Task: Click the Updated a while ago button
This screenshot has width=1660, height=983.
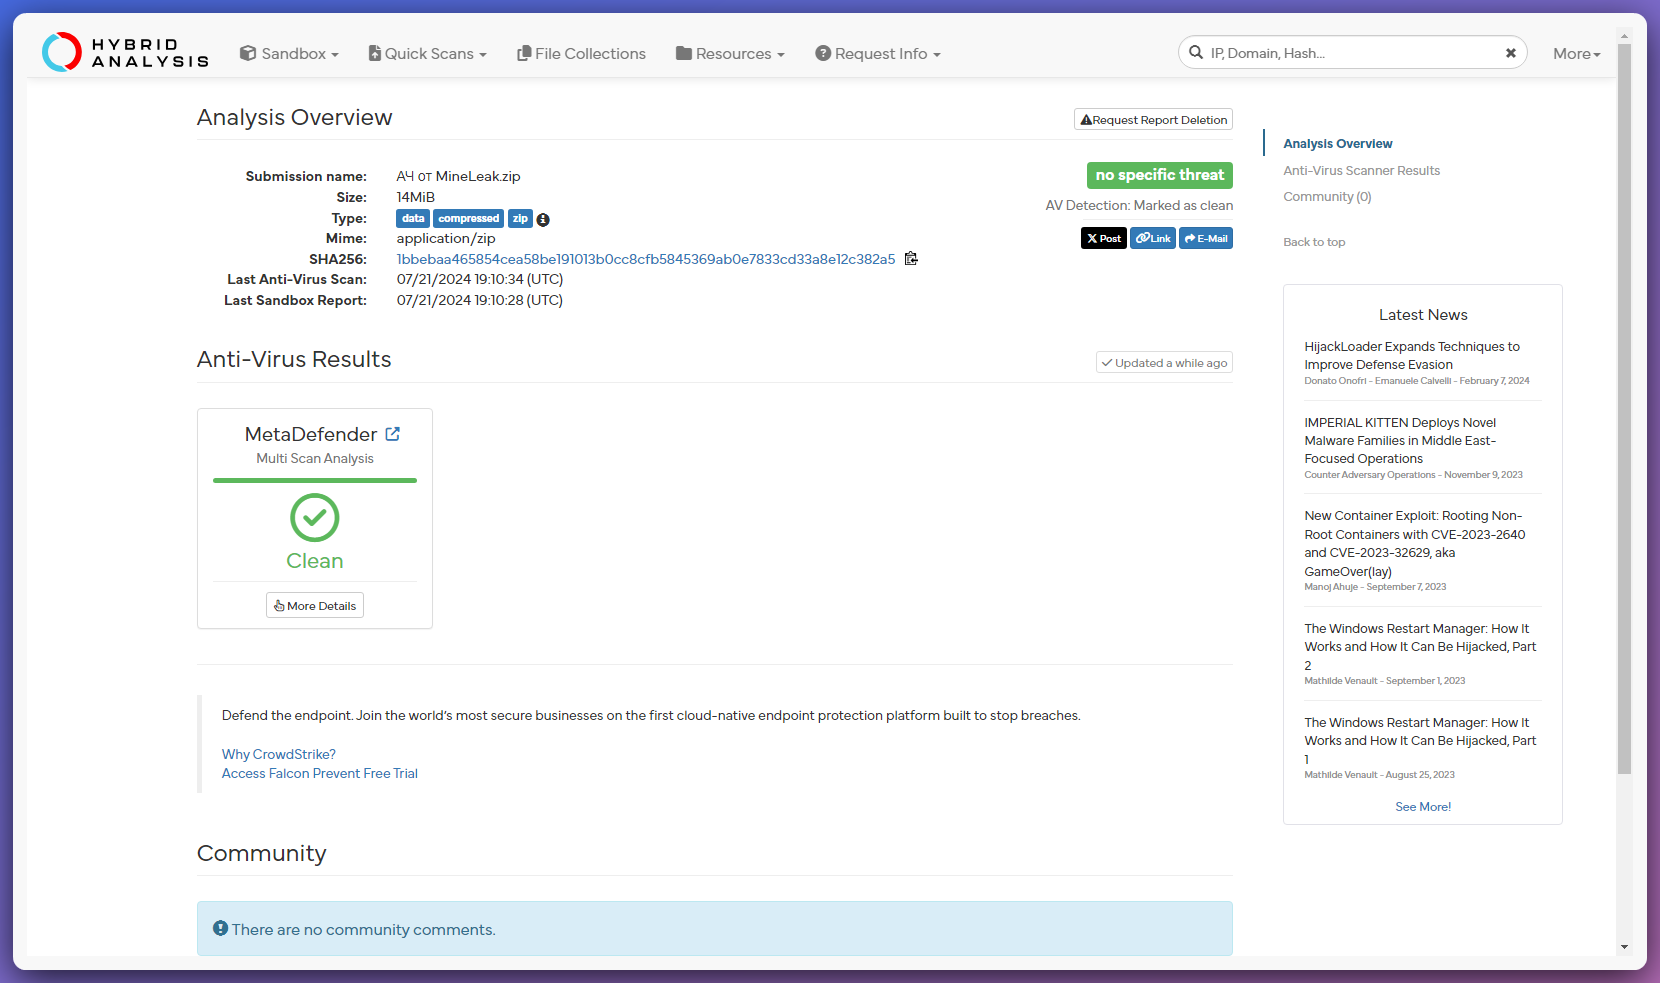Action: click(x=1164, y=363)
